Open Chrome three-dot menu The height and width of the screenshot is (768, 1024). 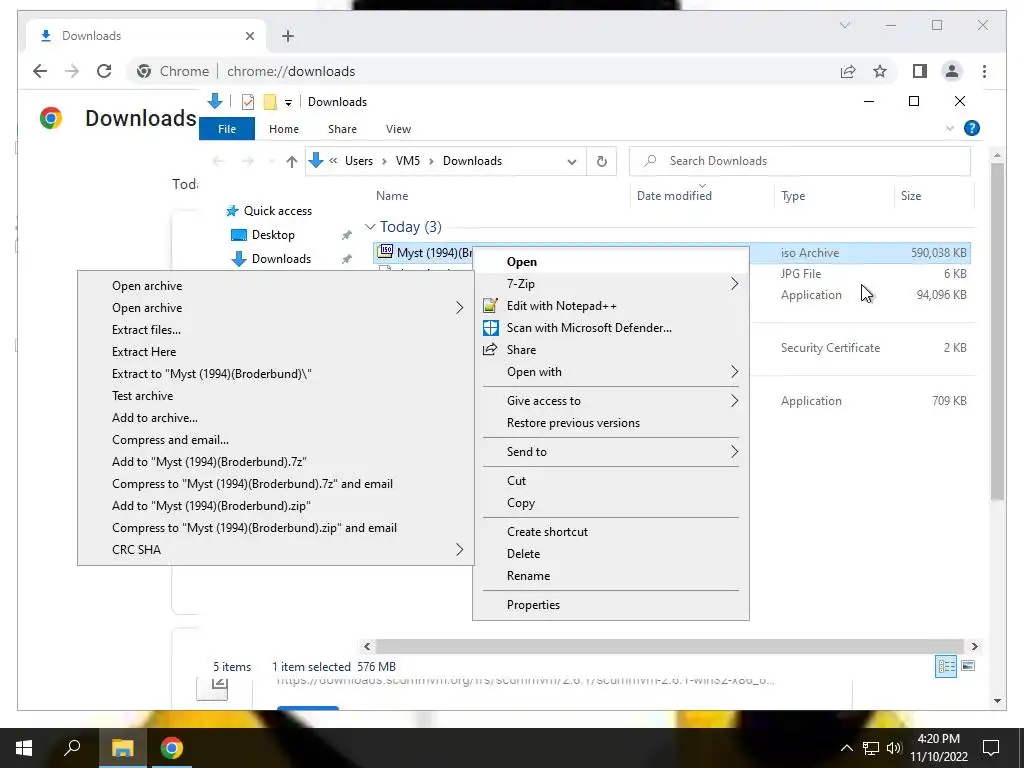coord(984,71)
